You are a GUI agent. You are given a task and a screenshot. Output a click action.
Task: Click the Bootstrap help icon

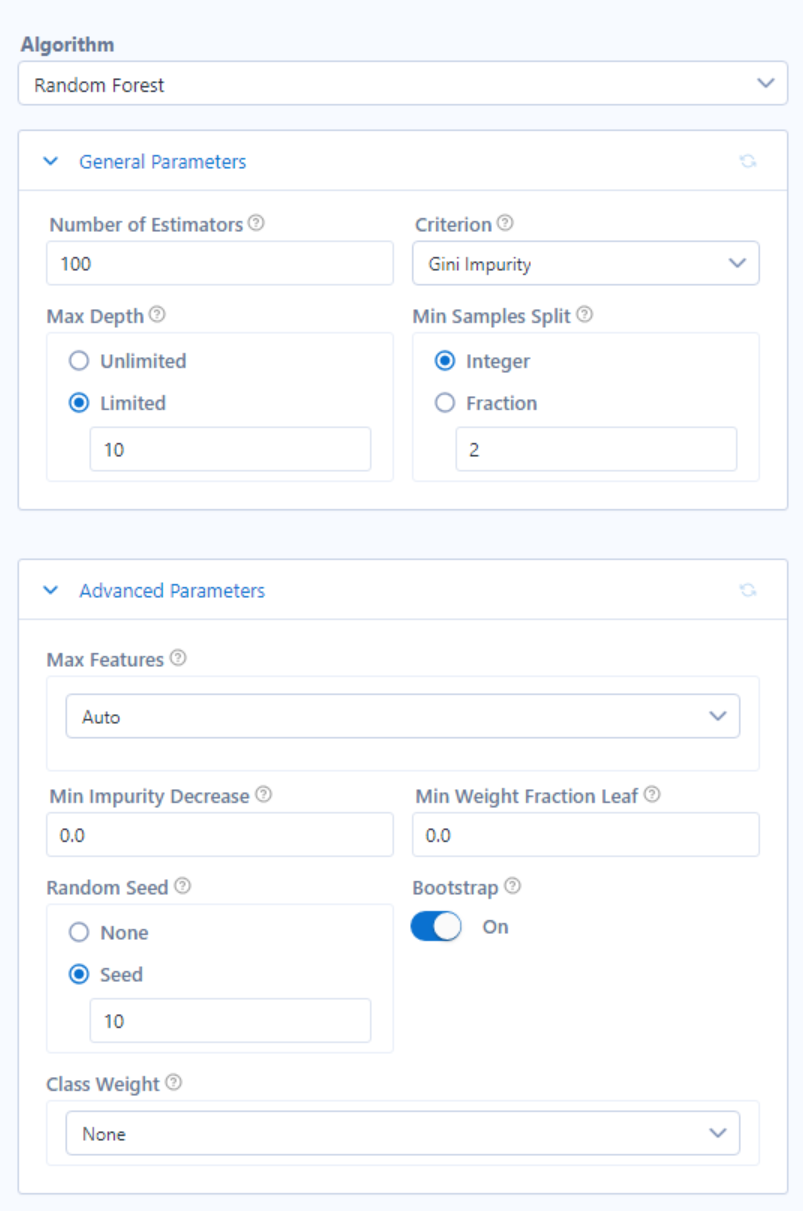pyautogui.click(x=513, y=886)
